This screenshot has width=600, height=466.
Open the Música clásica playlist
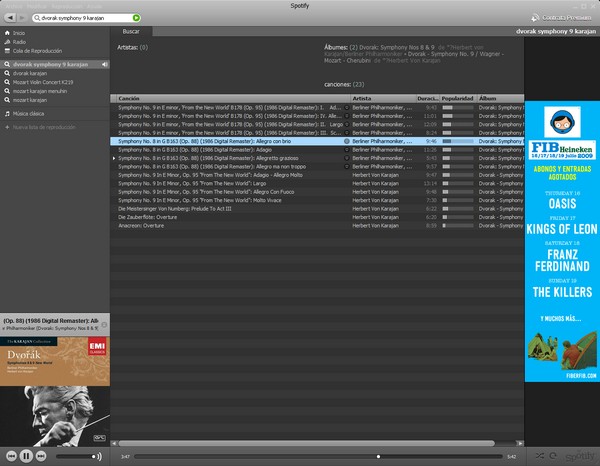coord(28,114)
